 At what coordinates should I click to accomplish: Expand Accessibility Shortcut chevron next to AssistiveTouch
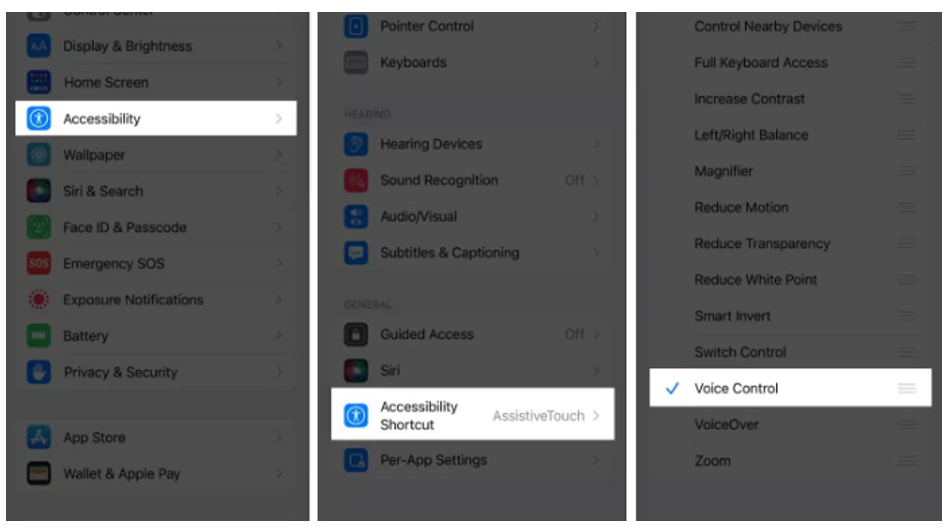coord(596,416)
